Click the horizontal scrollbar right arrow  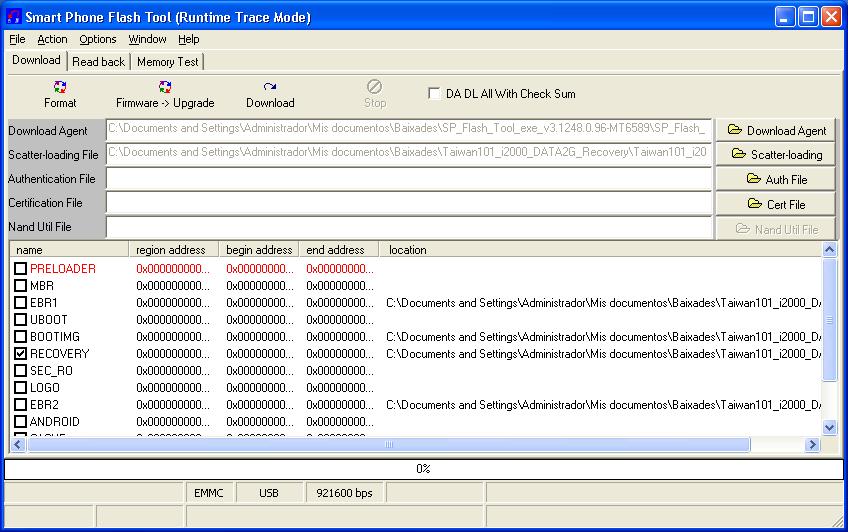[812, 444]
